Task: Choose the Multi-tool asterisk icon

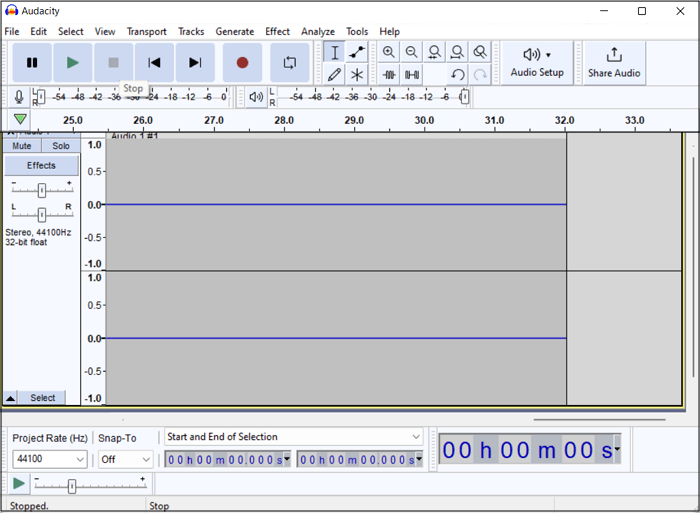Action: (357, 75)
